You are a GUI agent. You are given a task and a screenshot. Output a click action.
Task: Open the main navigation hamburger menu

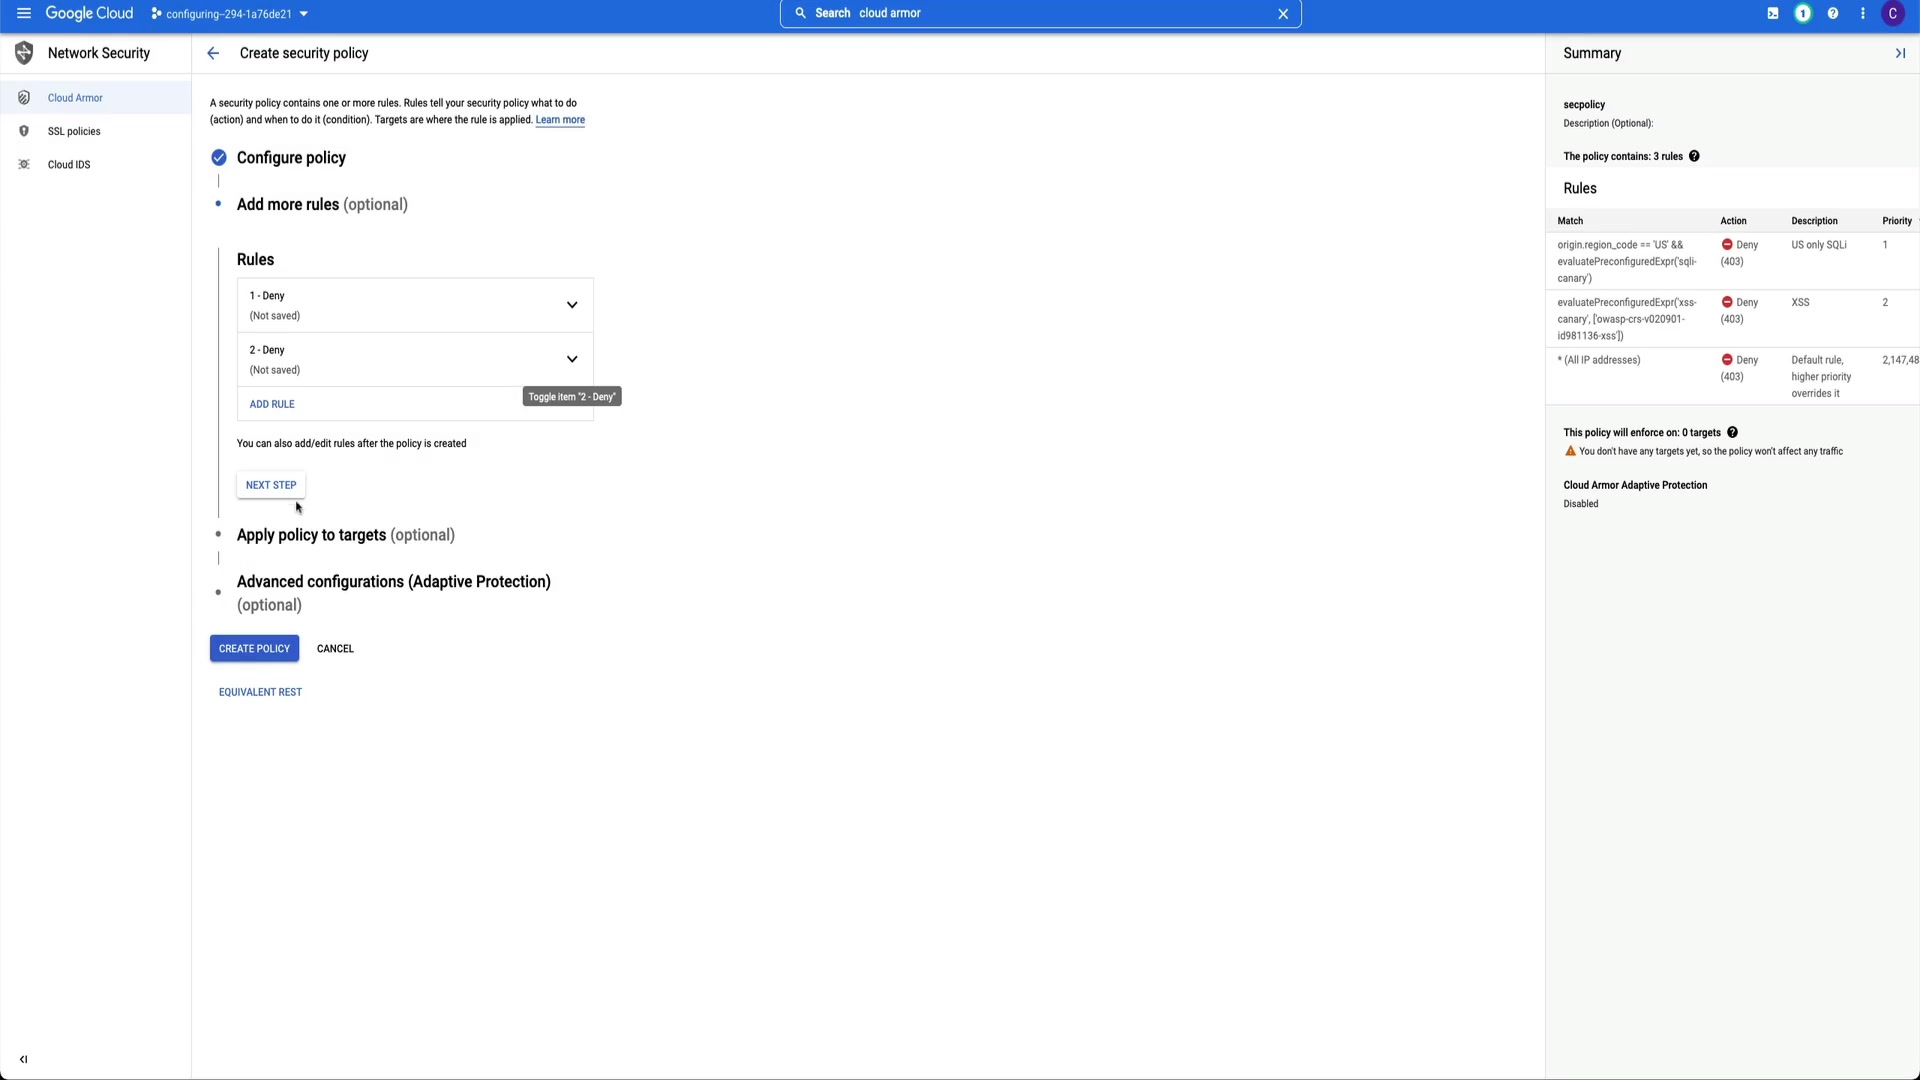coord(24,13)
